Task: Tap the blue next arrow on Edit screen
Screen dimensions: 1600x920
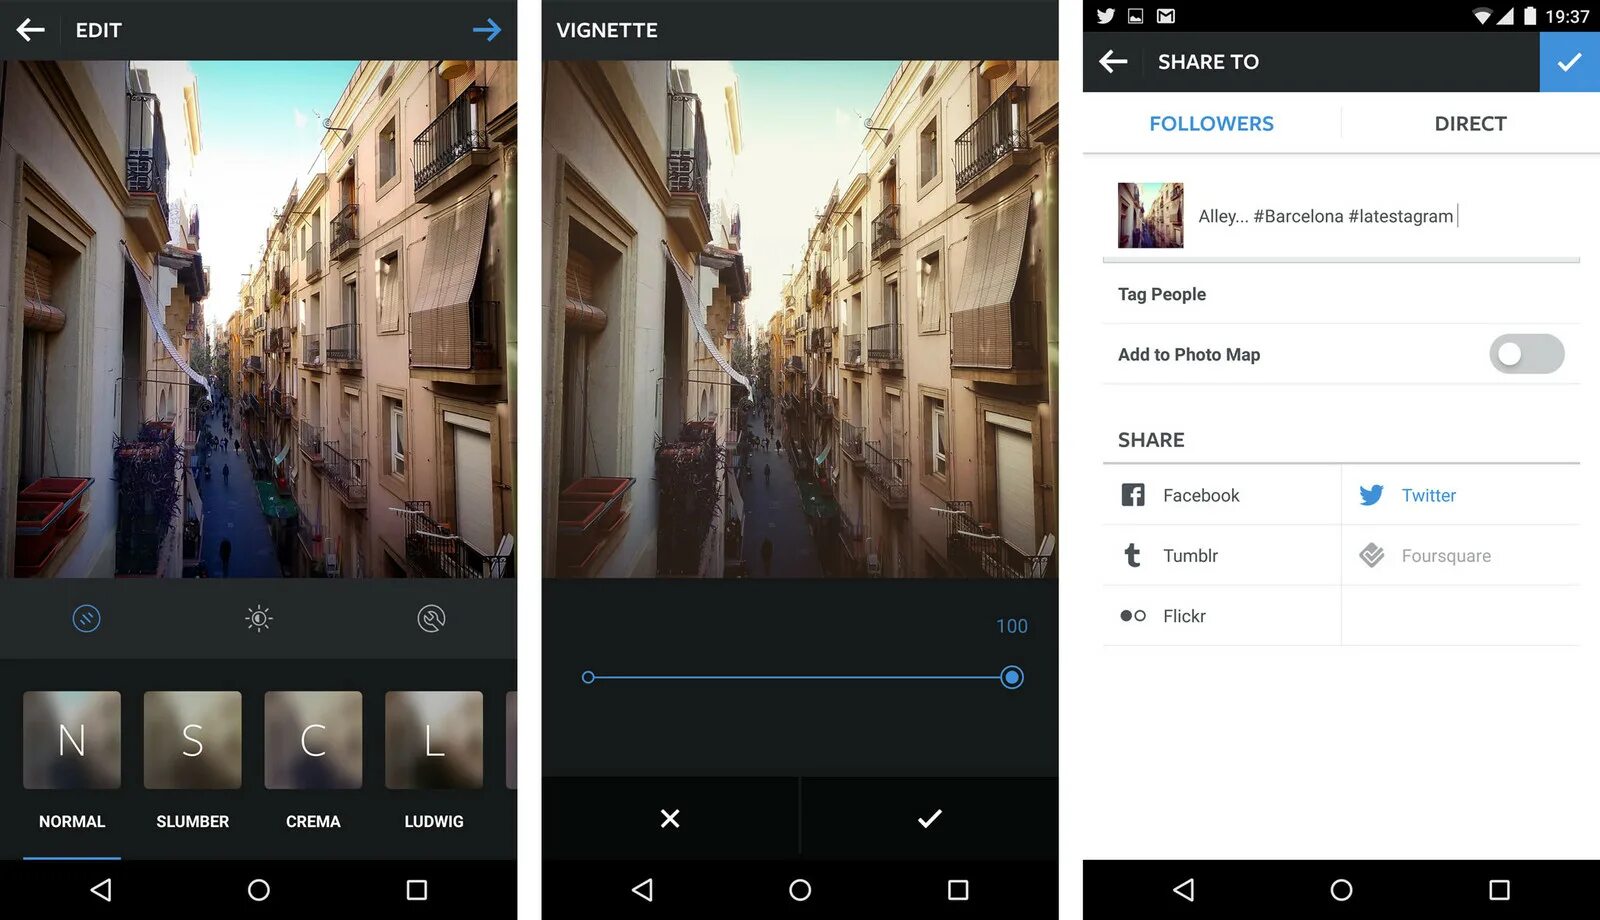Action: pos(487,30)
